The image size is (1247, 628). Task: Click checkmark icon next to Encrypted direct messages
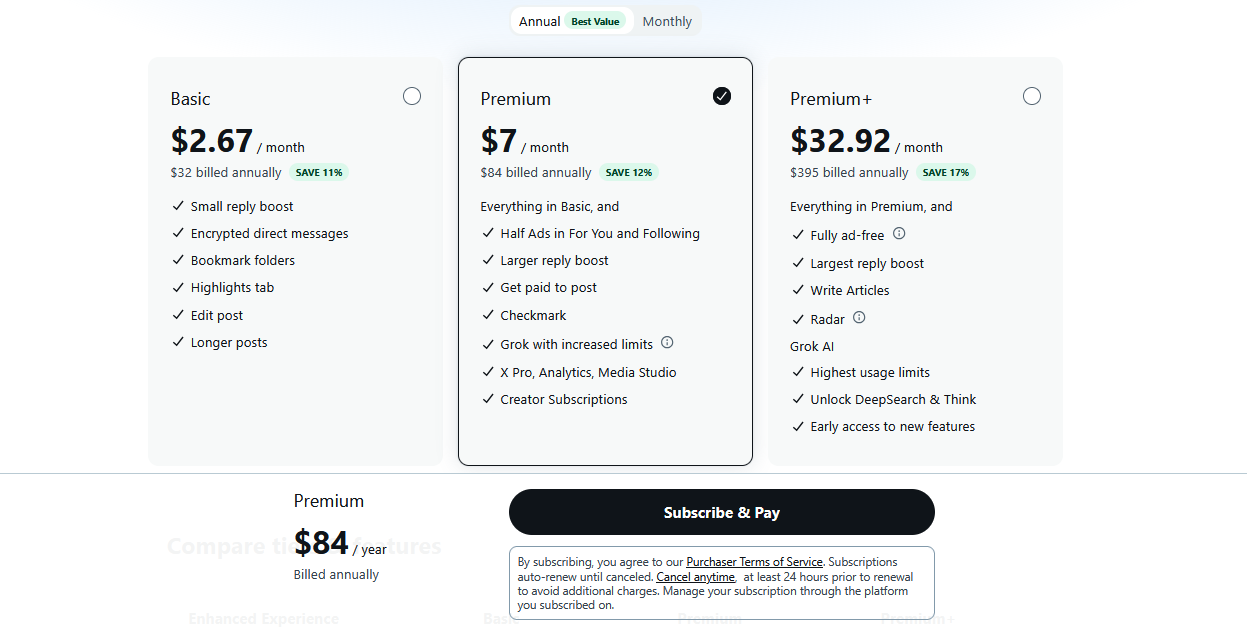178,233
